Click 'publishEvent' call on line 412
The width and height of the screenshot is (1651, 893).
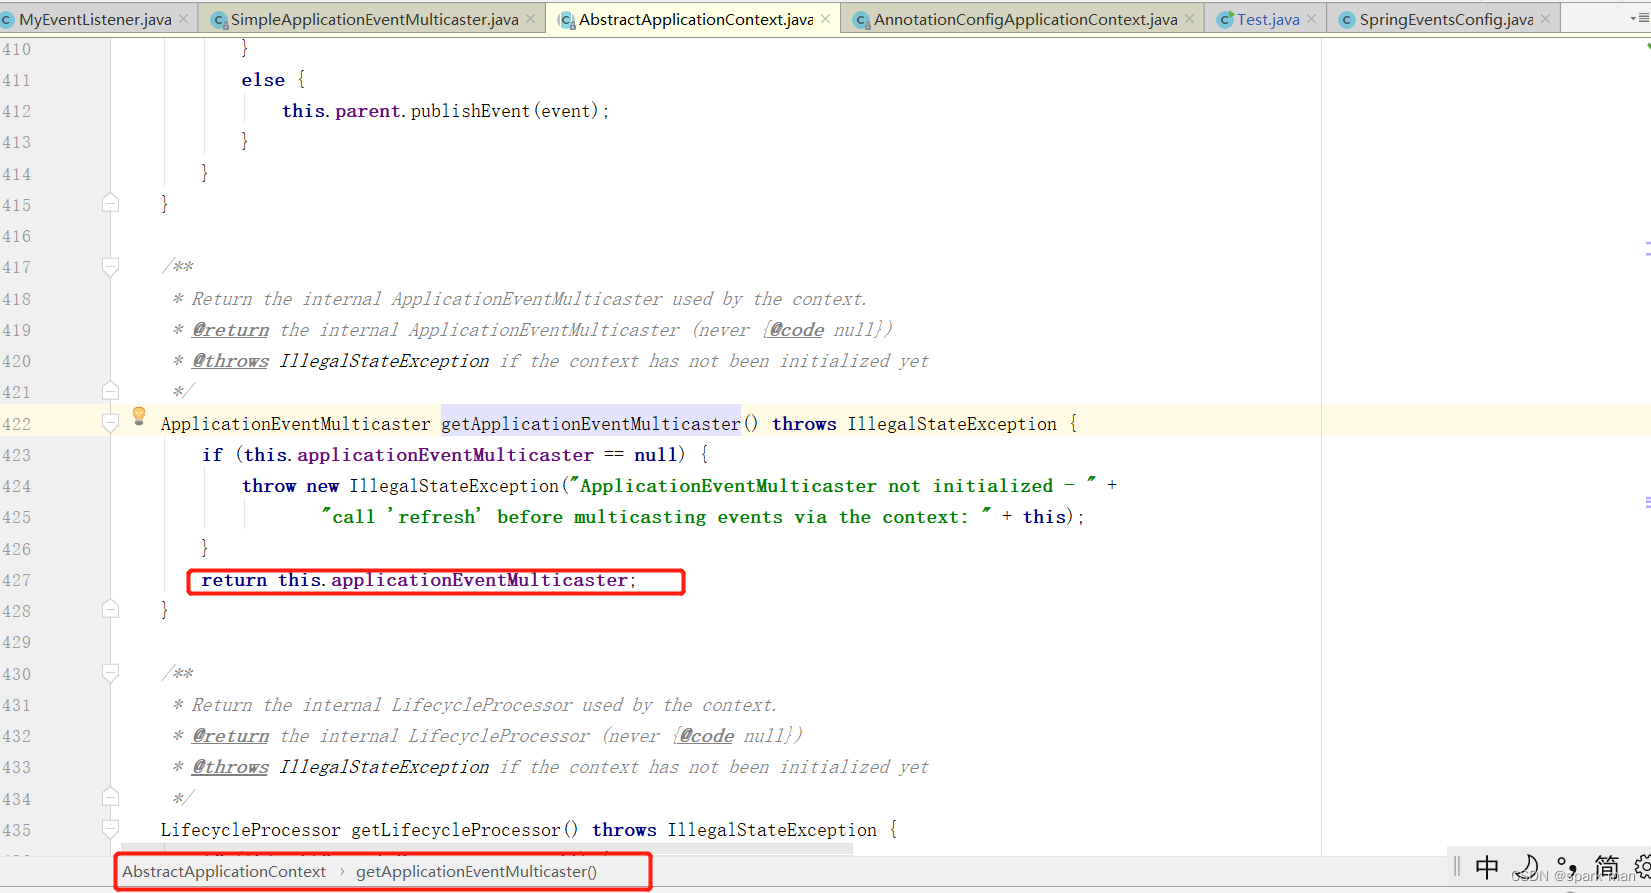(470, 111)
